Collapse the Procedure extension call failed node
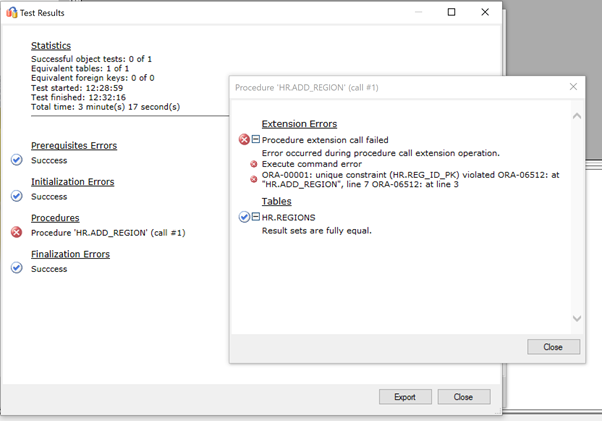This screenshot has height=421, width=602. coord(255,140)
